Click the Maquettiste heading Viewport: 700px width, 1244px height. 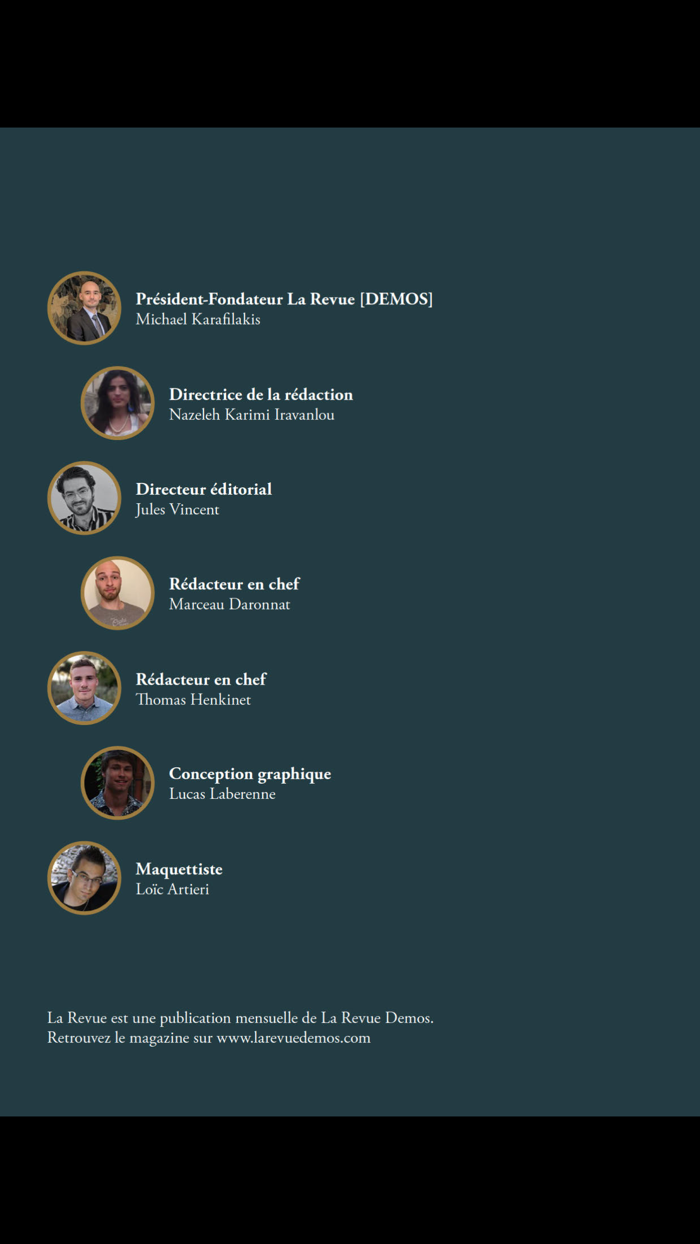(179, 869)
